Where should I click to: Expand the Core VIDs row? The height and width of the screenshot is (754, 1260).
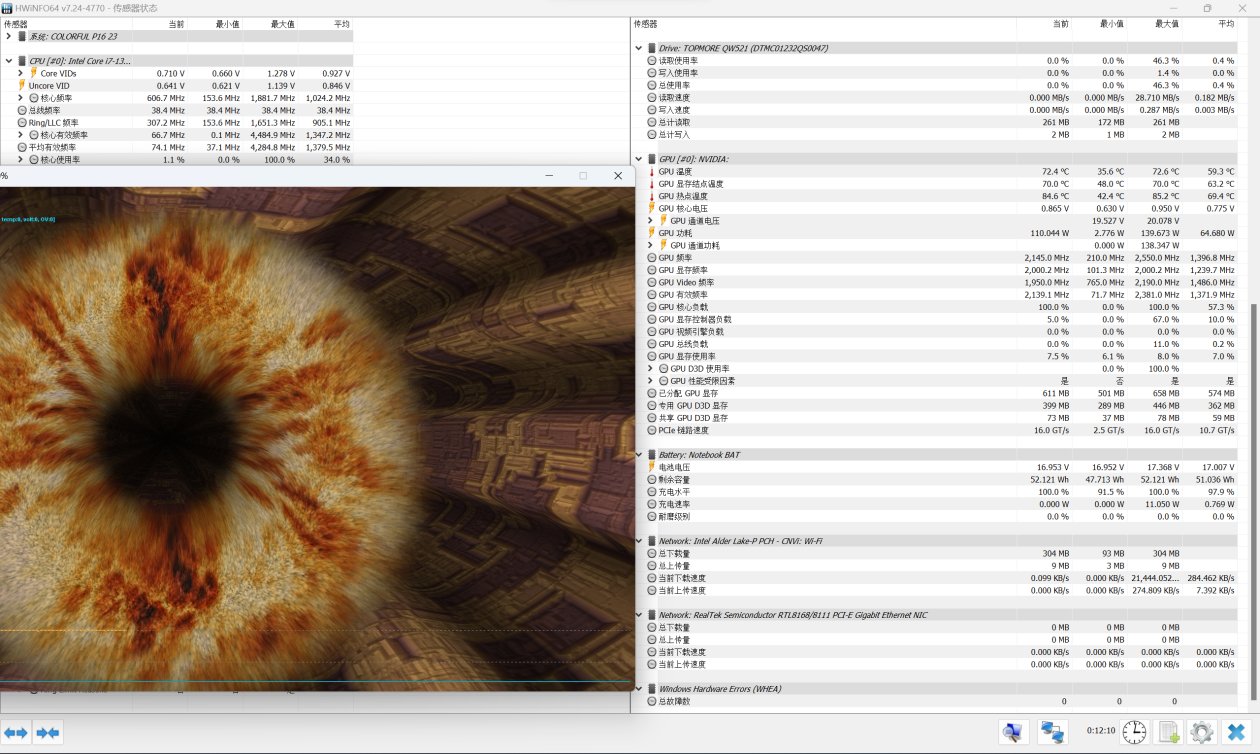(21, 73)
